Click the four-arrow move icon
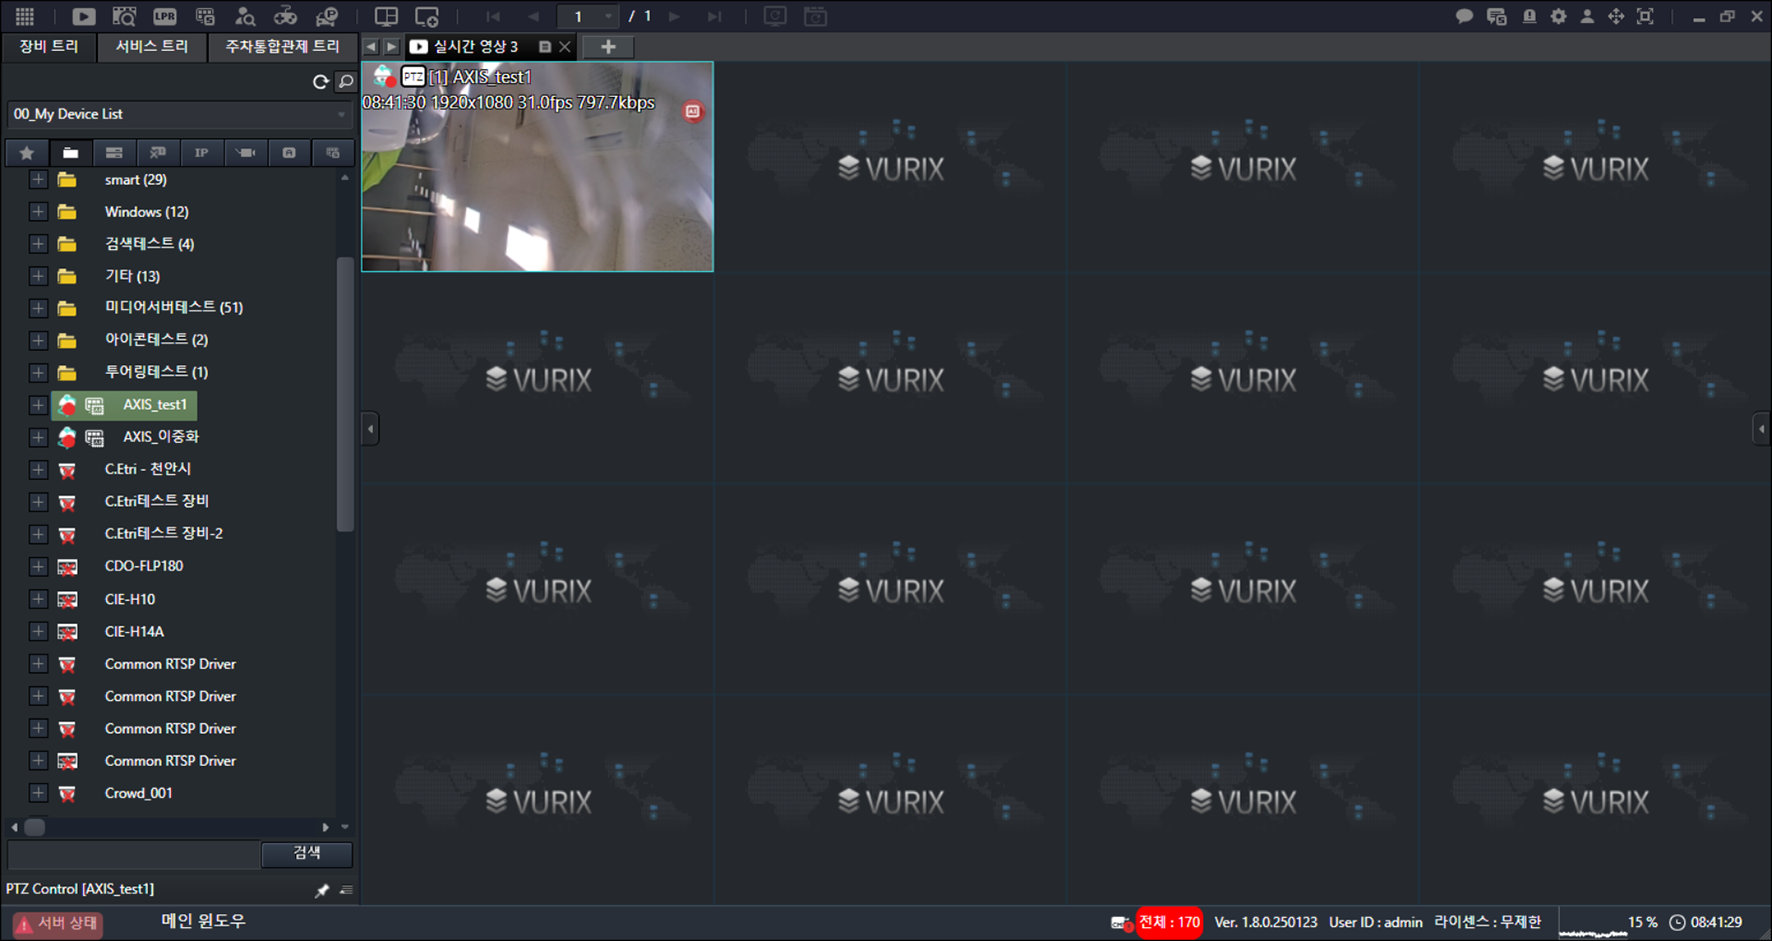Screen dimensions: 1772x941 pos(1616,16)
